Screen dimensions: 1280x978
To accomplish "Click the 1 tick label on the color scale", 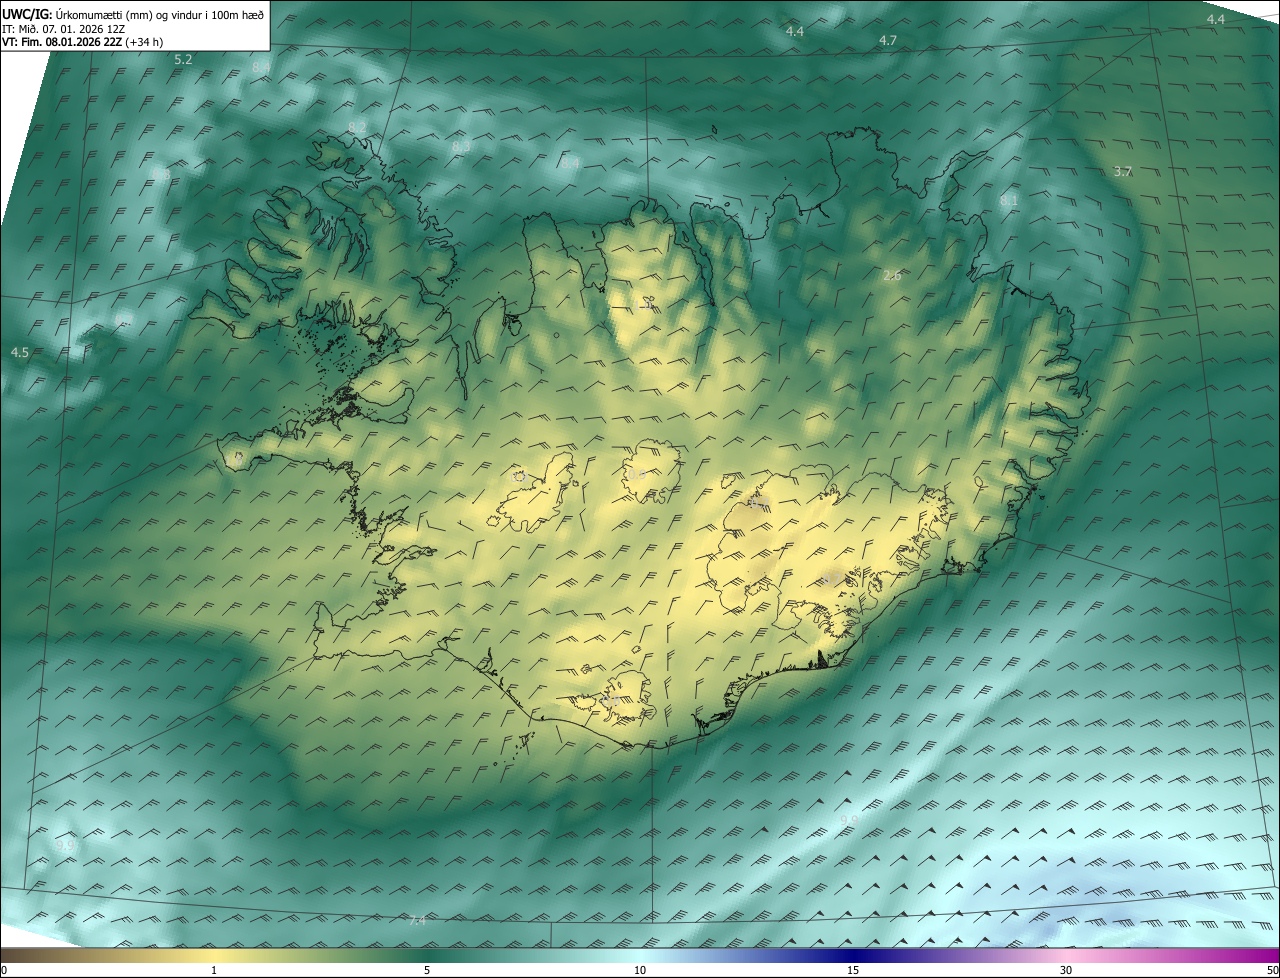I will [x=214, y=971].
